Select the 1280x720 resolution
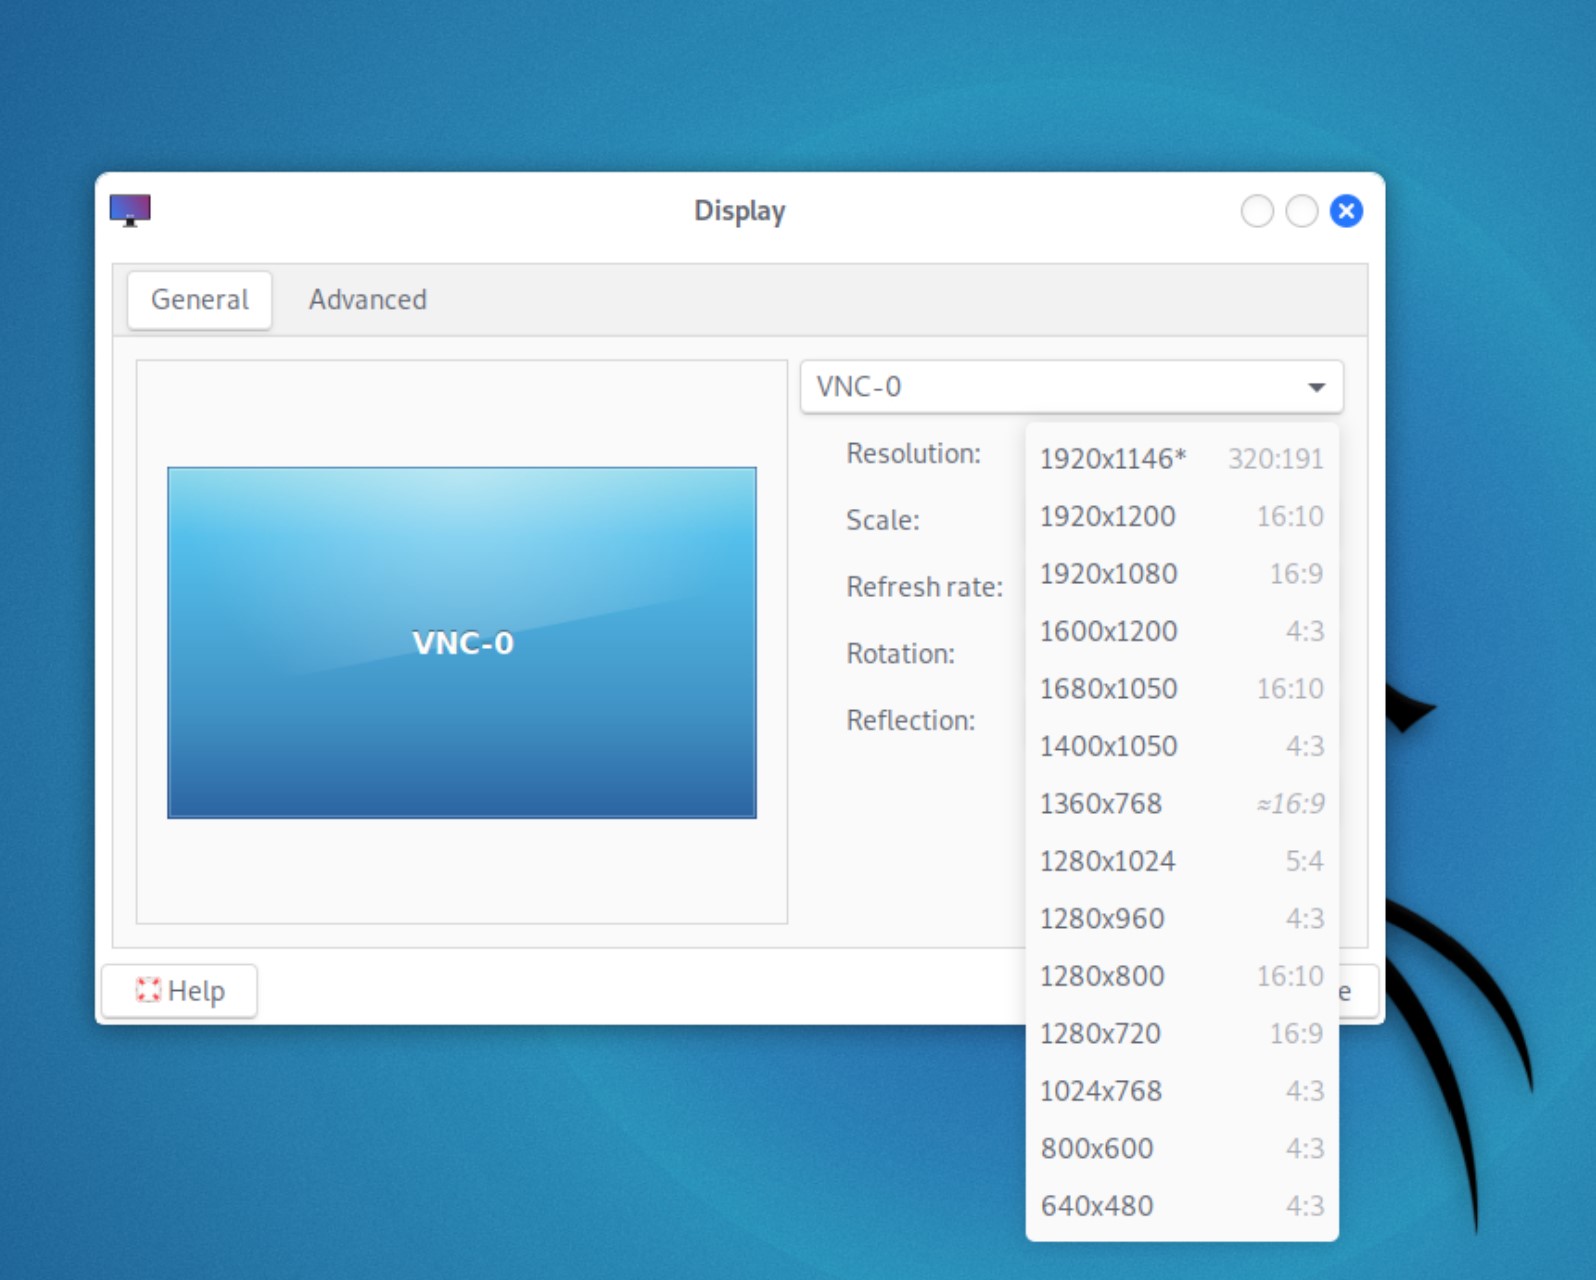This screenshot has height=1280, width=1596. 1181,1034
